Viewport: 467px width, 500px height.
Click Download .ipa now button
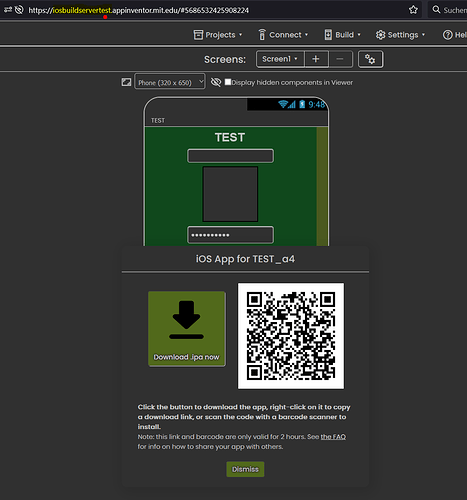click(187, 329)
